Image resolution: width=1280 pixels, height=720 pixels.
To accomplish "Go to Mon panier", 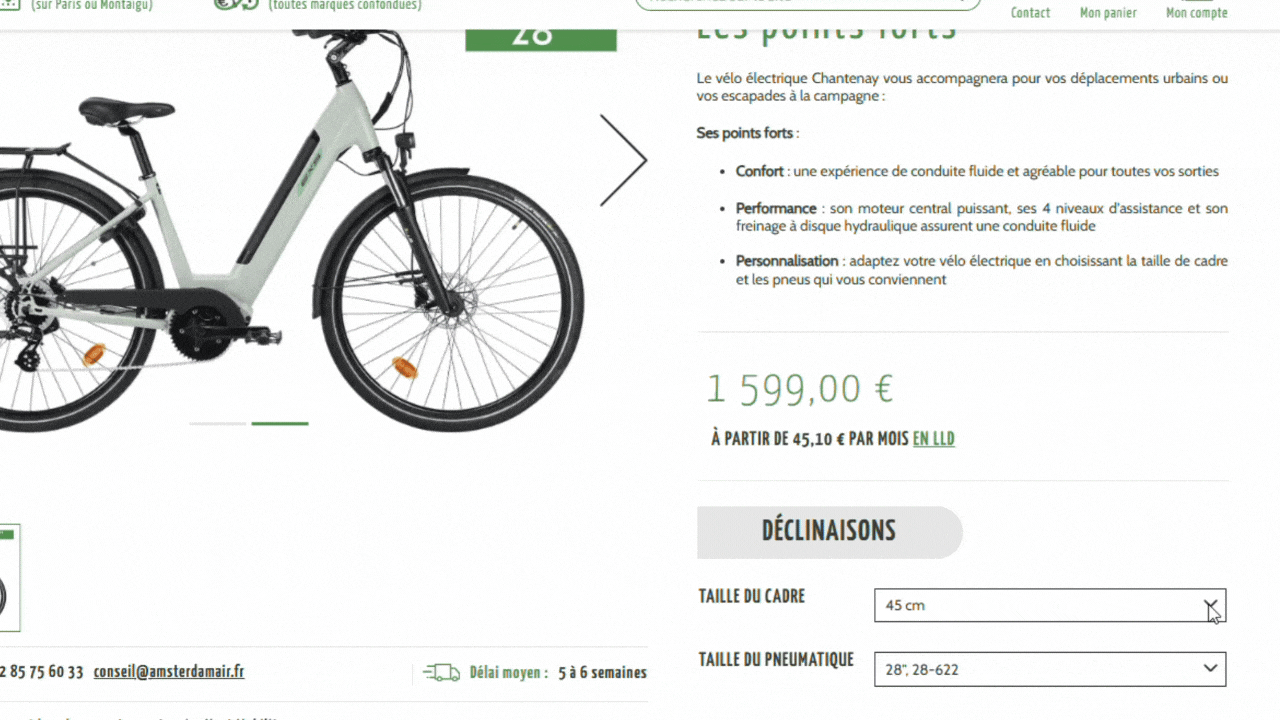I will point(1108,13).
